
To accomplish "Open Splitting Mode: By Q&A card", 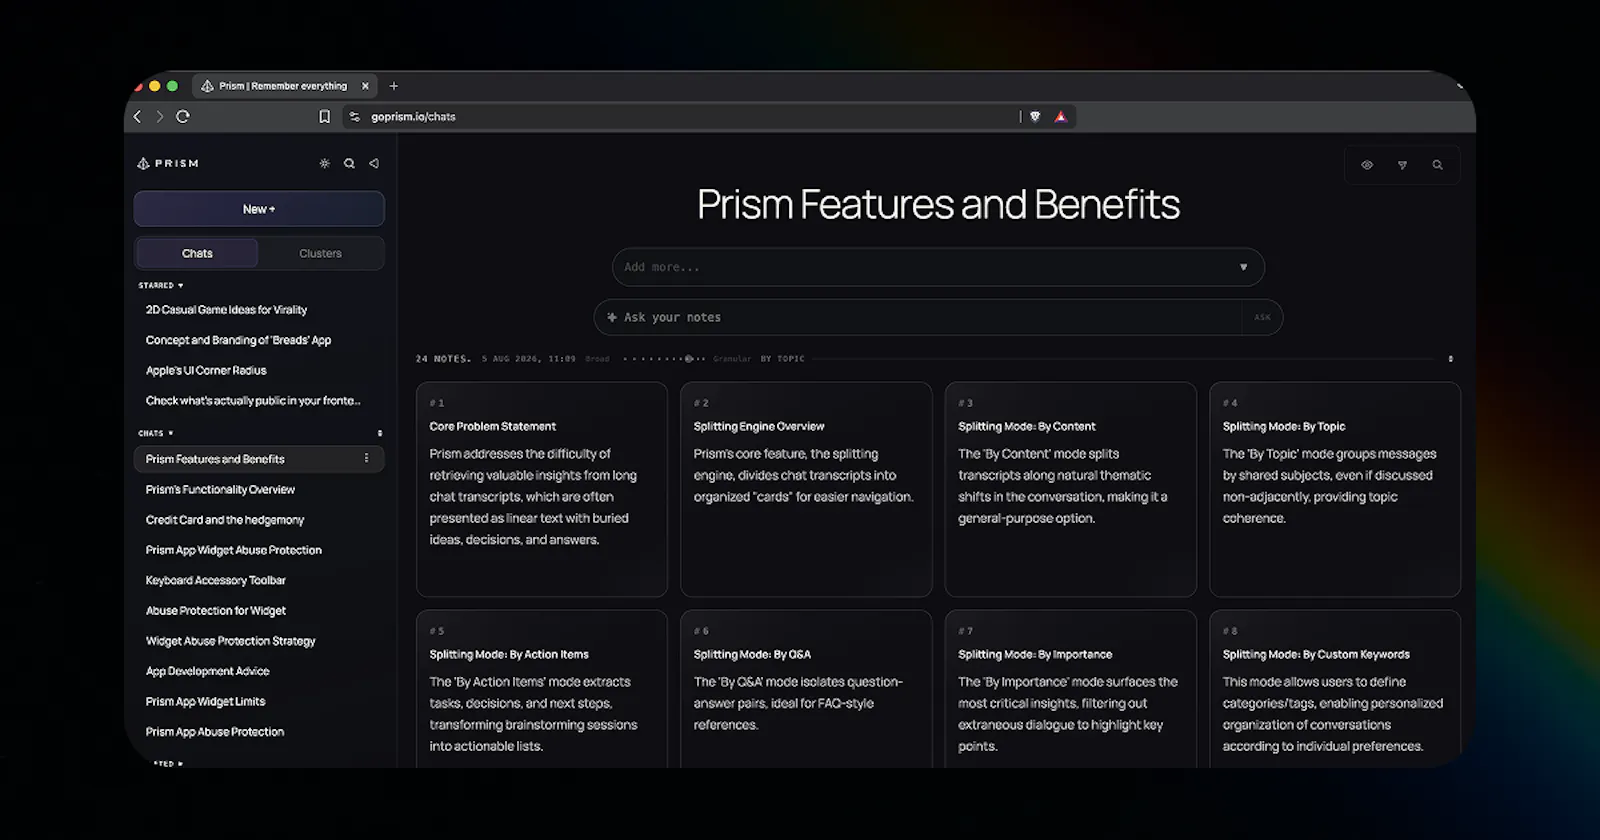I will tap(806, 689).
